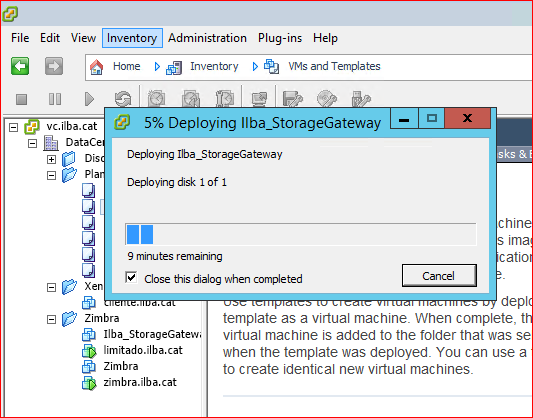The height and width of the screenshot is (418, 533).
Task: Go to Inventory in breadcrumb
Action: tap(214, 66)
